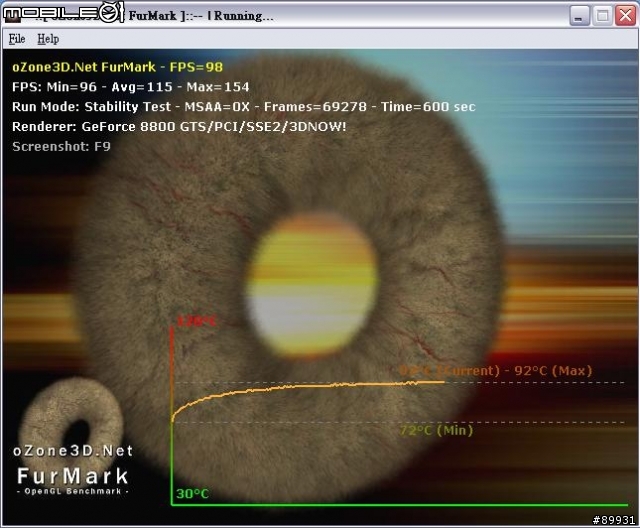Open the Help menu
This screenshot has width=640, height=528.
coord(48,39)
